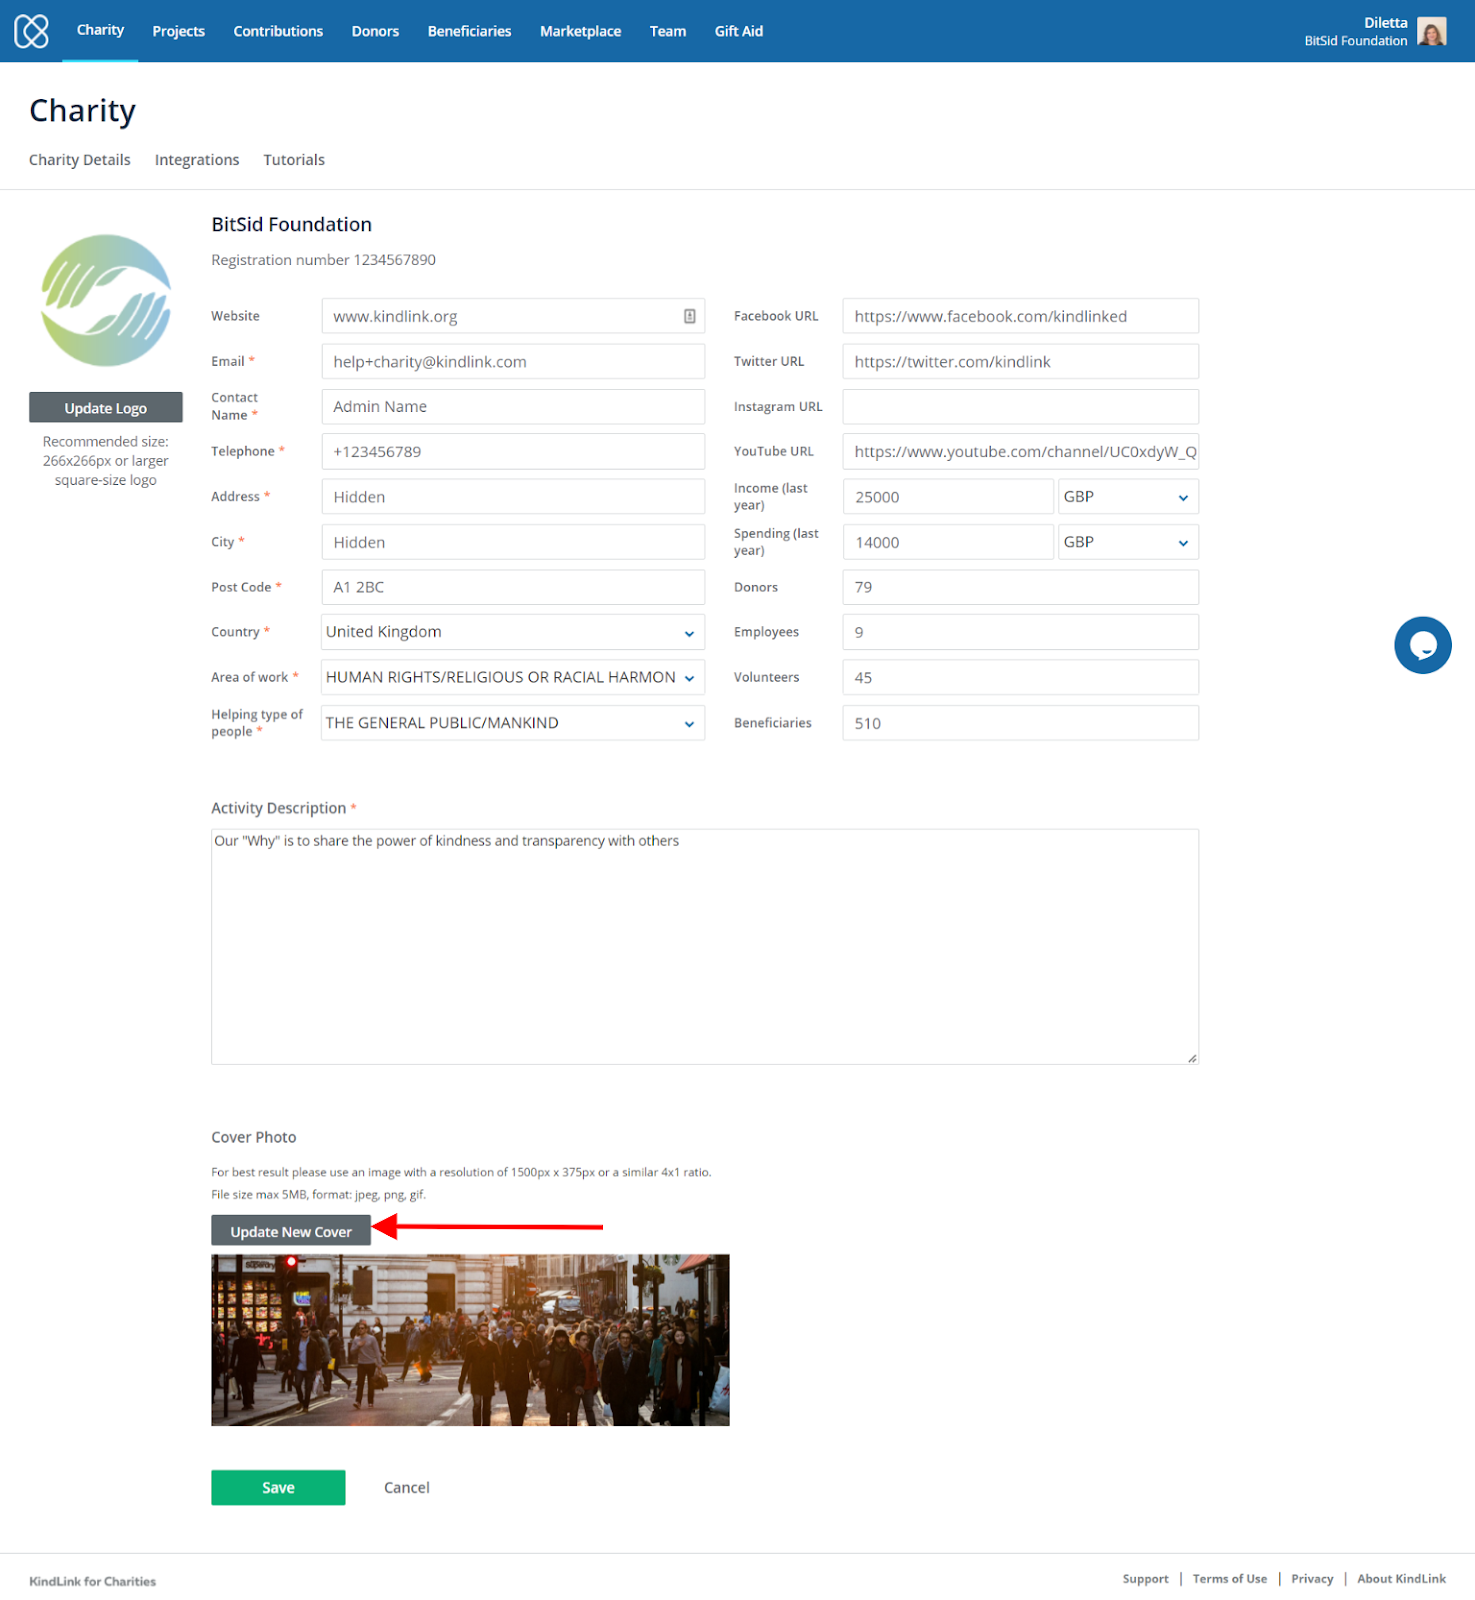Click the Update Logo button
1475x1600 pixels.
pos(106,408)
